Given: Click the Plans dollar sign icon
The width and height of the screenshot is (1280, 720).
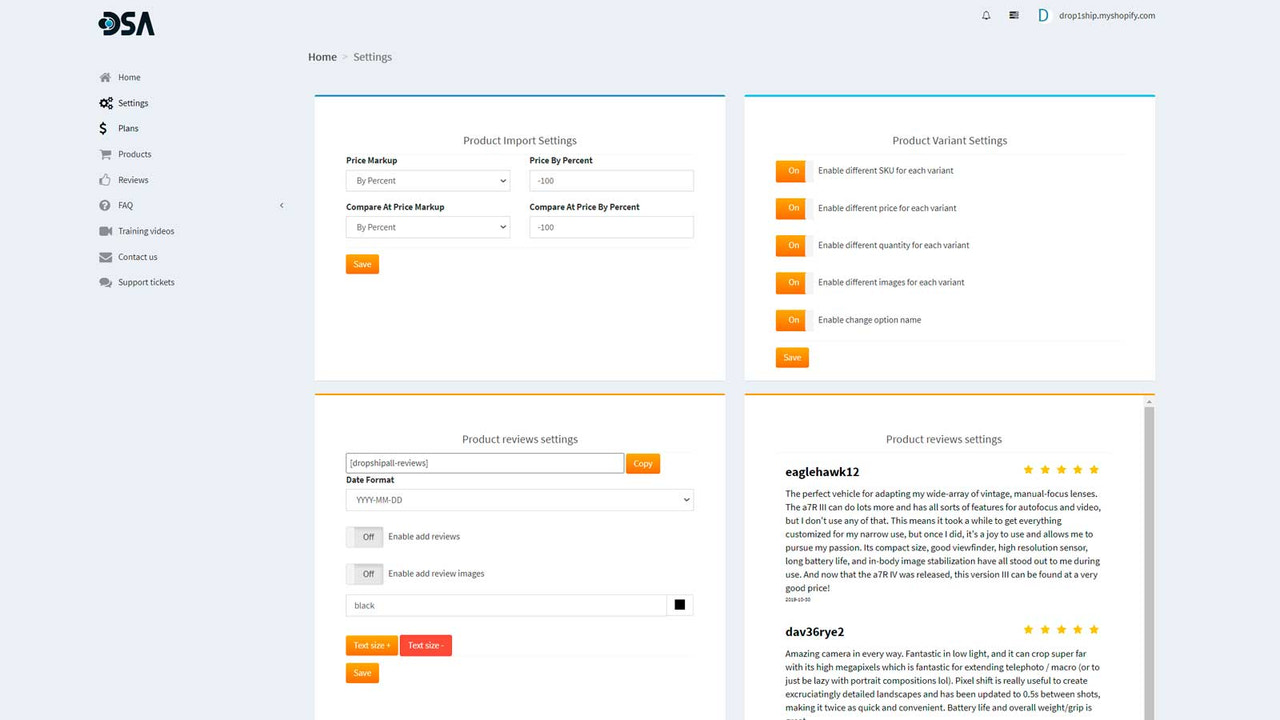Looking at the screenshot, I should (x=103, y=128).
